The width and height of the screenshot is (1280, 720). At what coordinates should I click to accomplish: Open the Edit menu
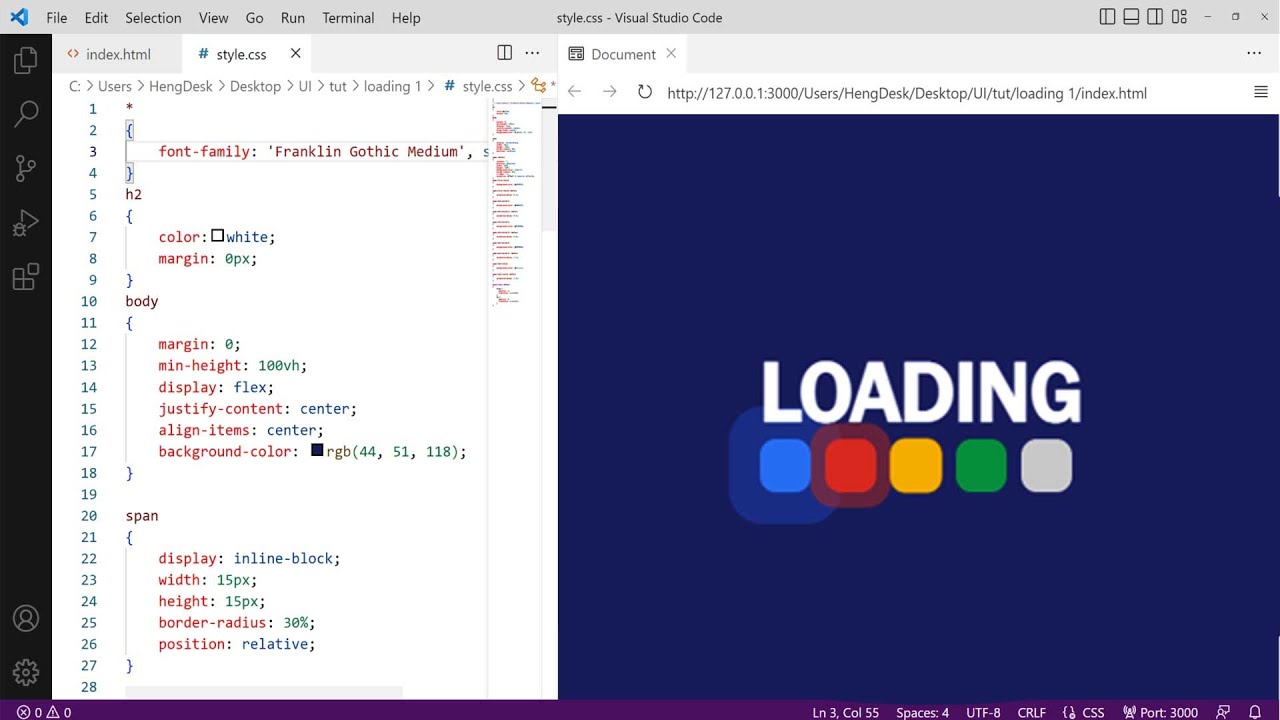[x=96, y=18]
